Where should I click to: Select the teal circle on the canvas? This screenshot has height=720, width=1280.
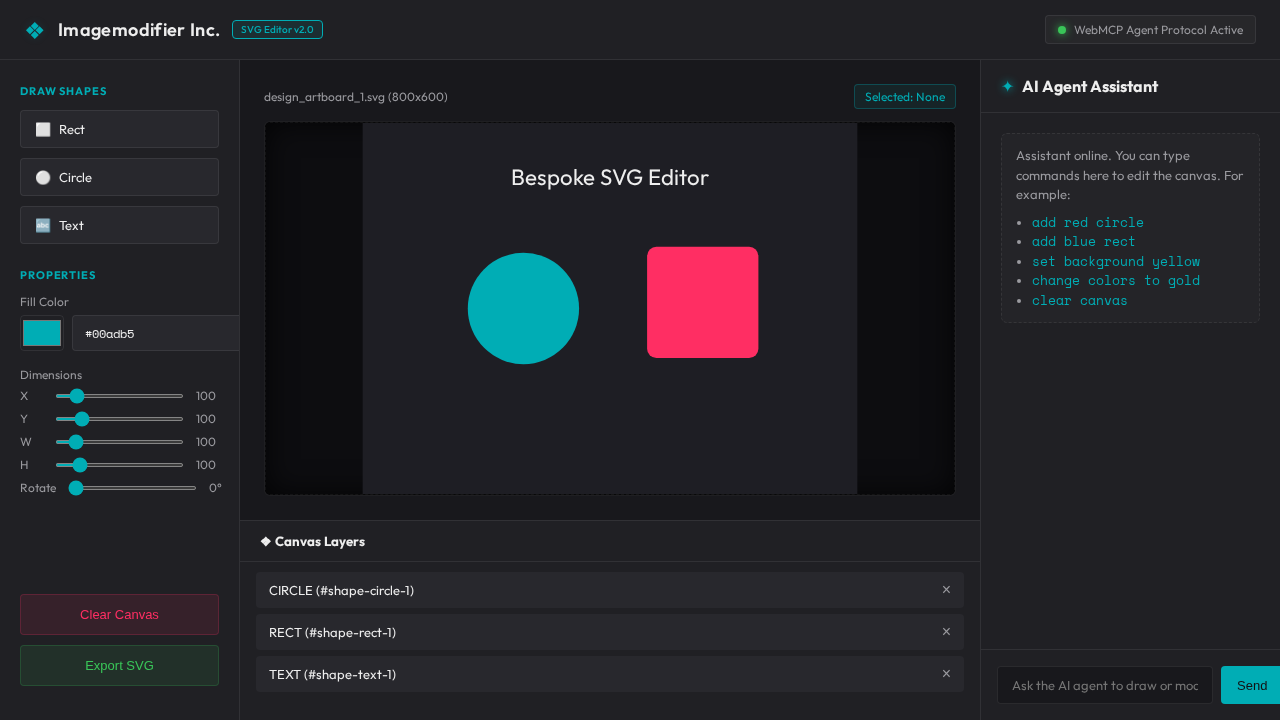pos(523,308)
